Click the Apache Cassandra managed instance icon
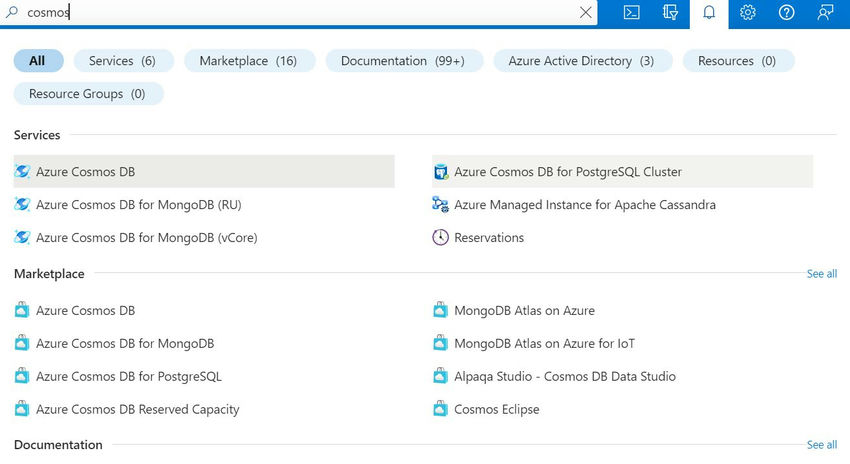 (440, 205)
